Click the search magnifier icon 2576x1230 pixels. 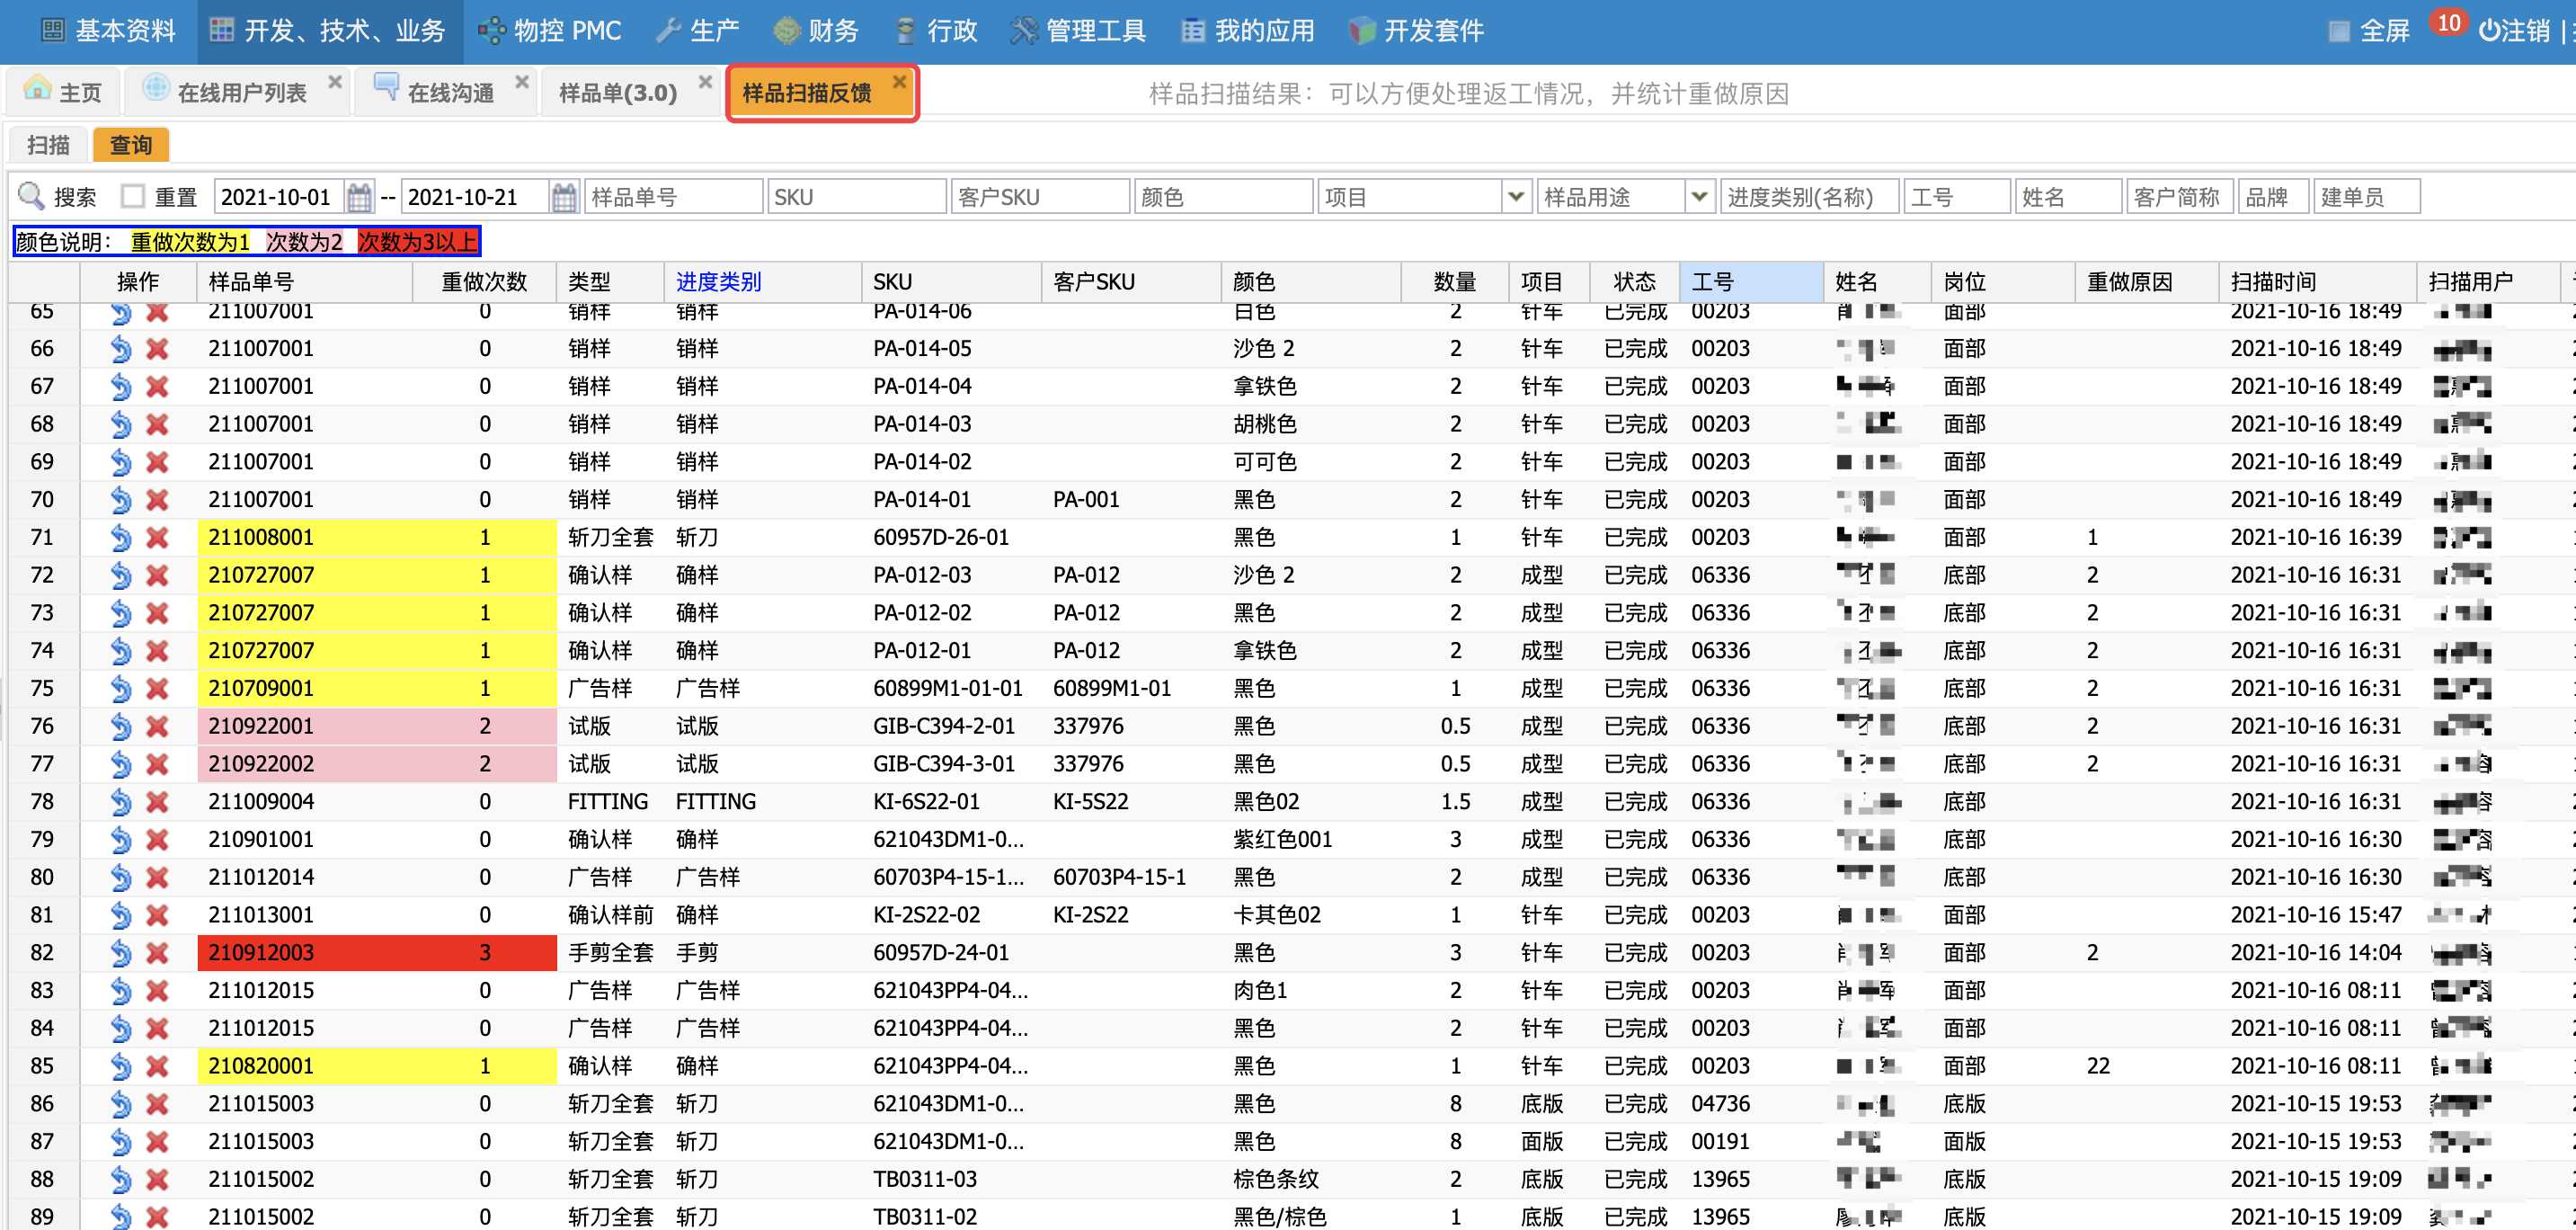(32, 196)
